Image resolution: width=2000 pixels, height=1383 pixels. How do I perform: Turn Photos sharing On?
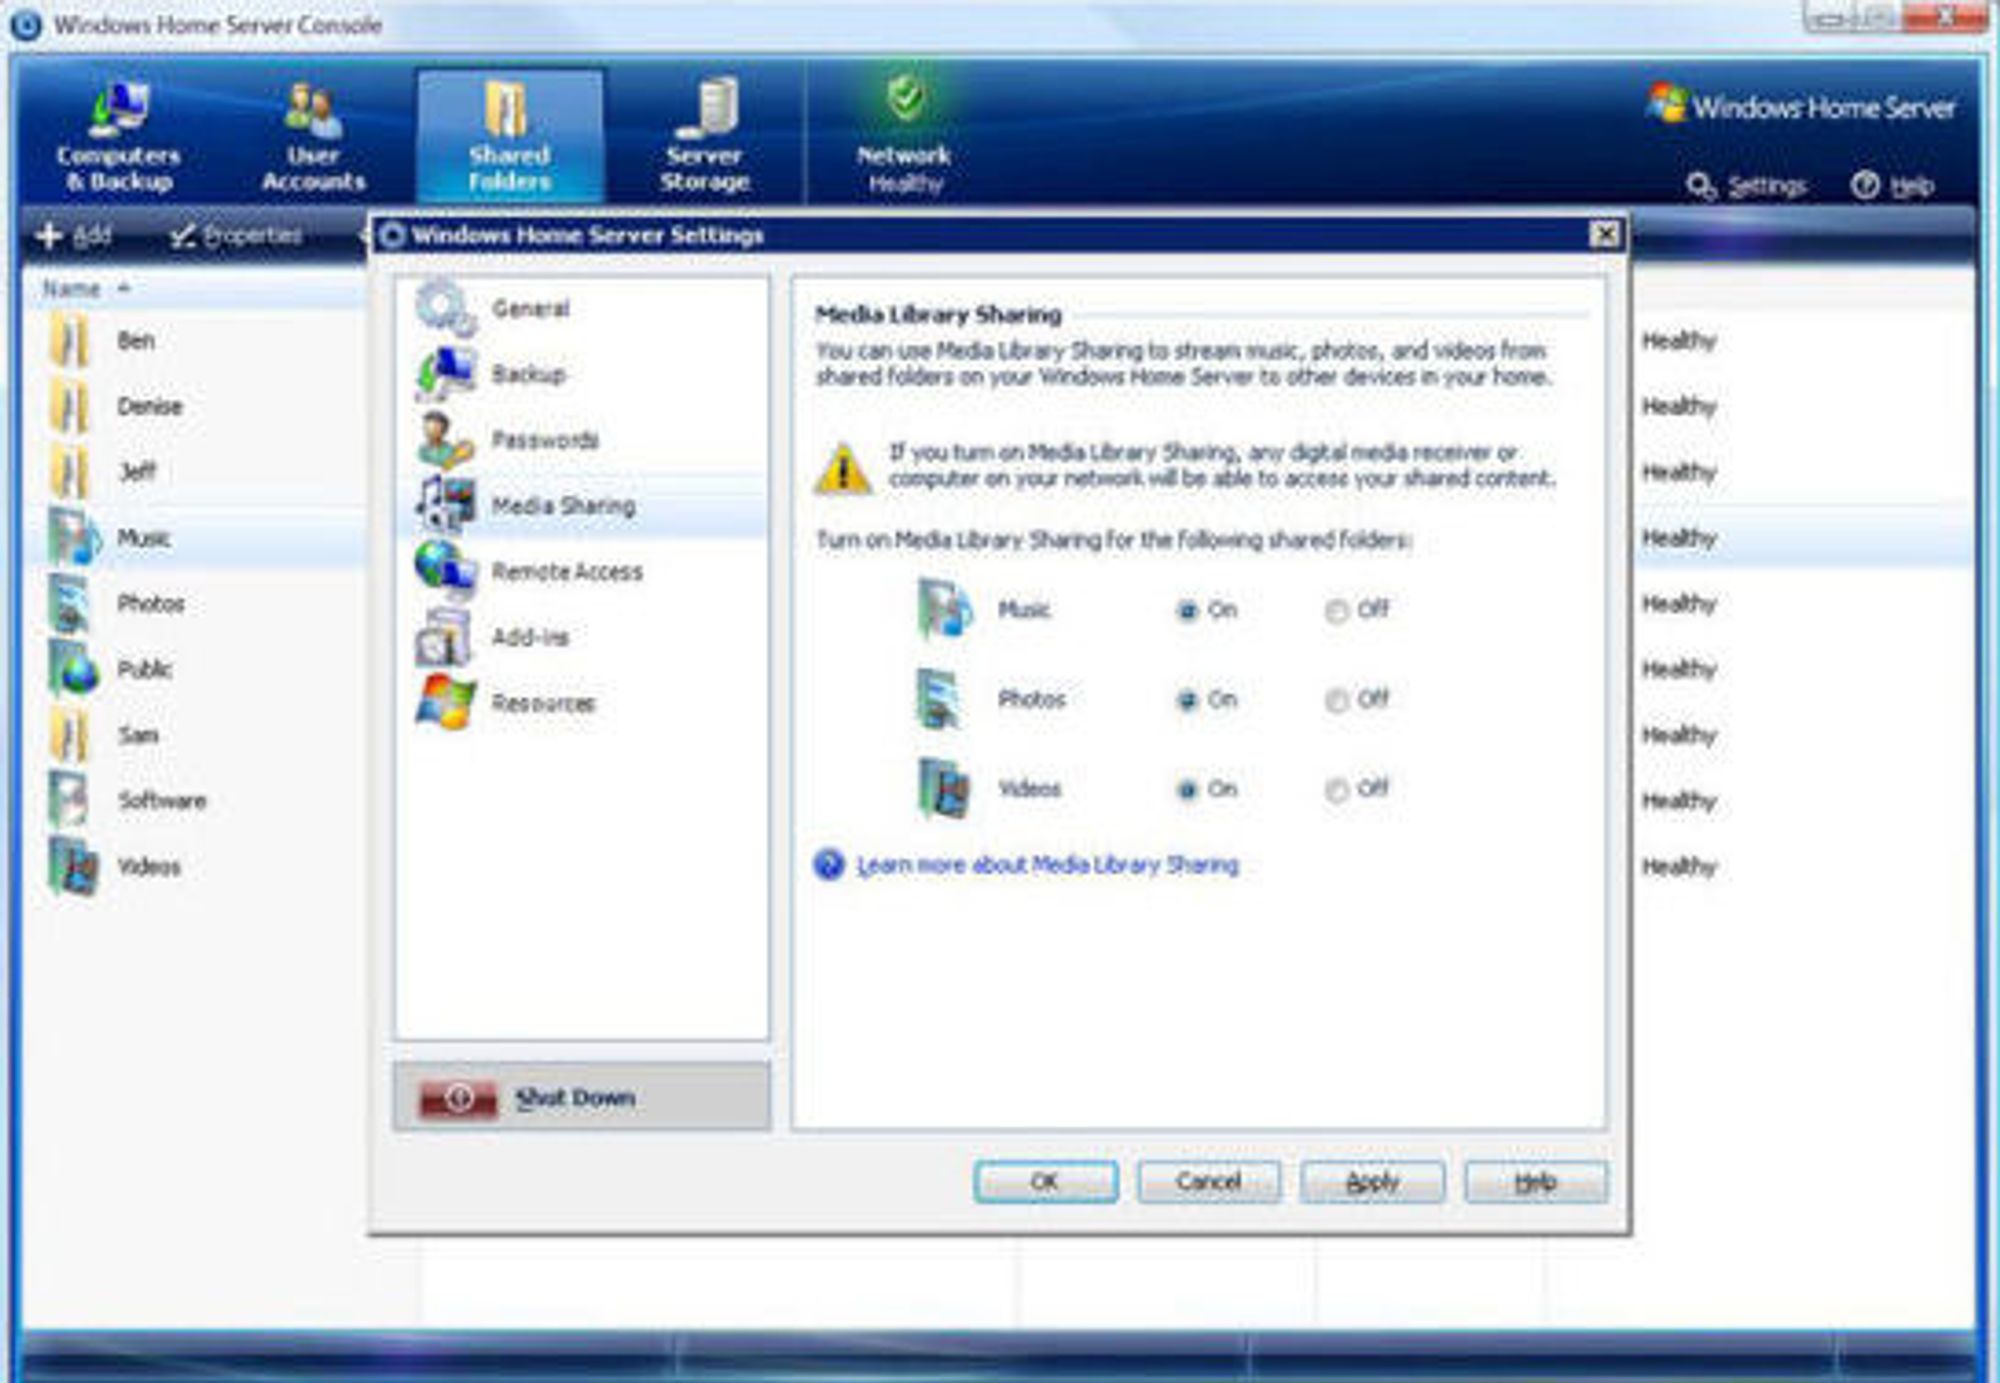coord(1187,700)
